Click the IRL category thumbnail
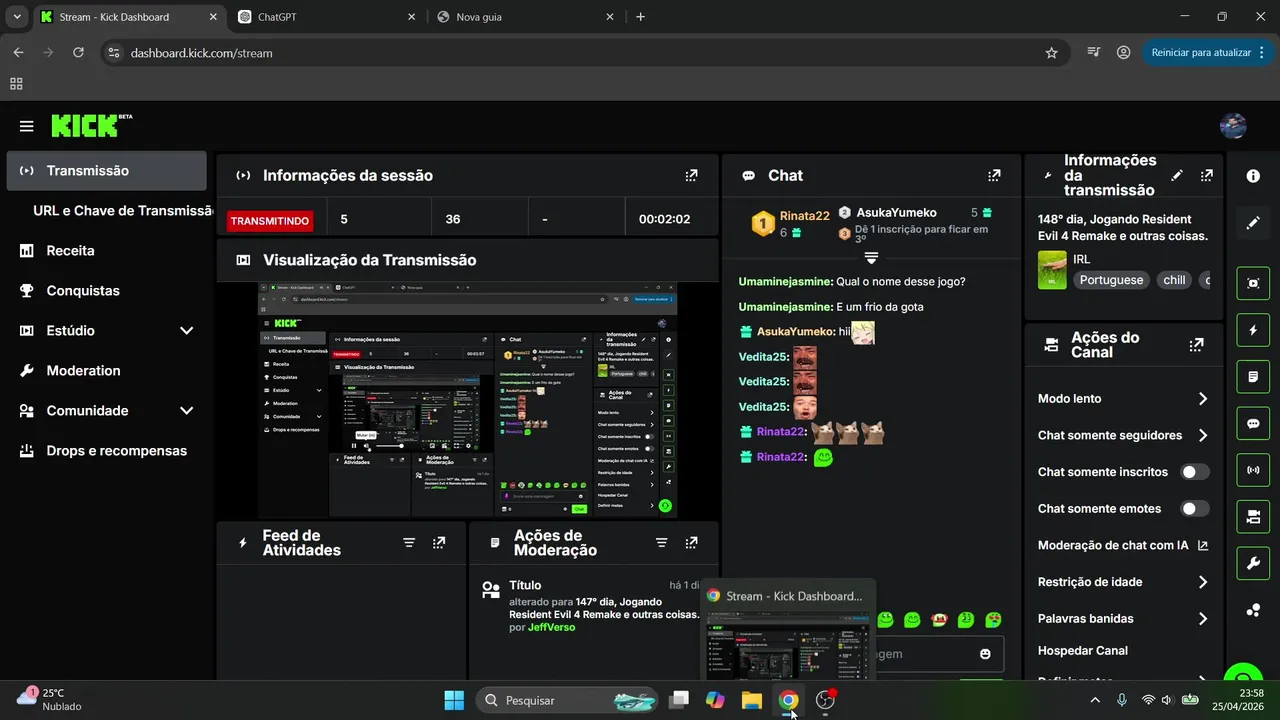Viewport: 1280px width, 720px height. 1052,270
